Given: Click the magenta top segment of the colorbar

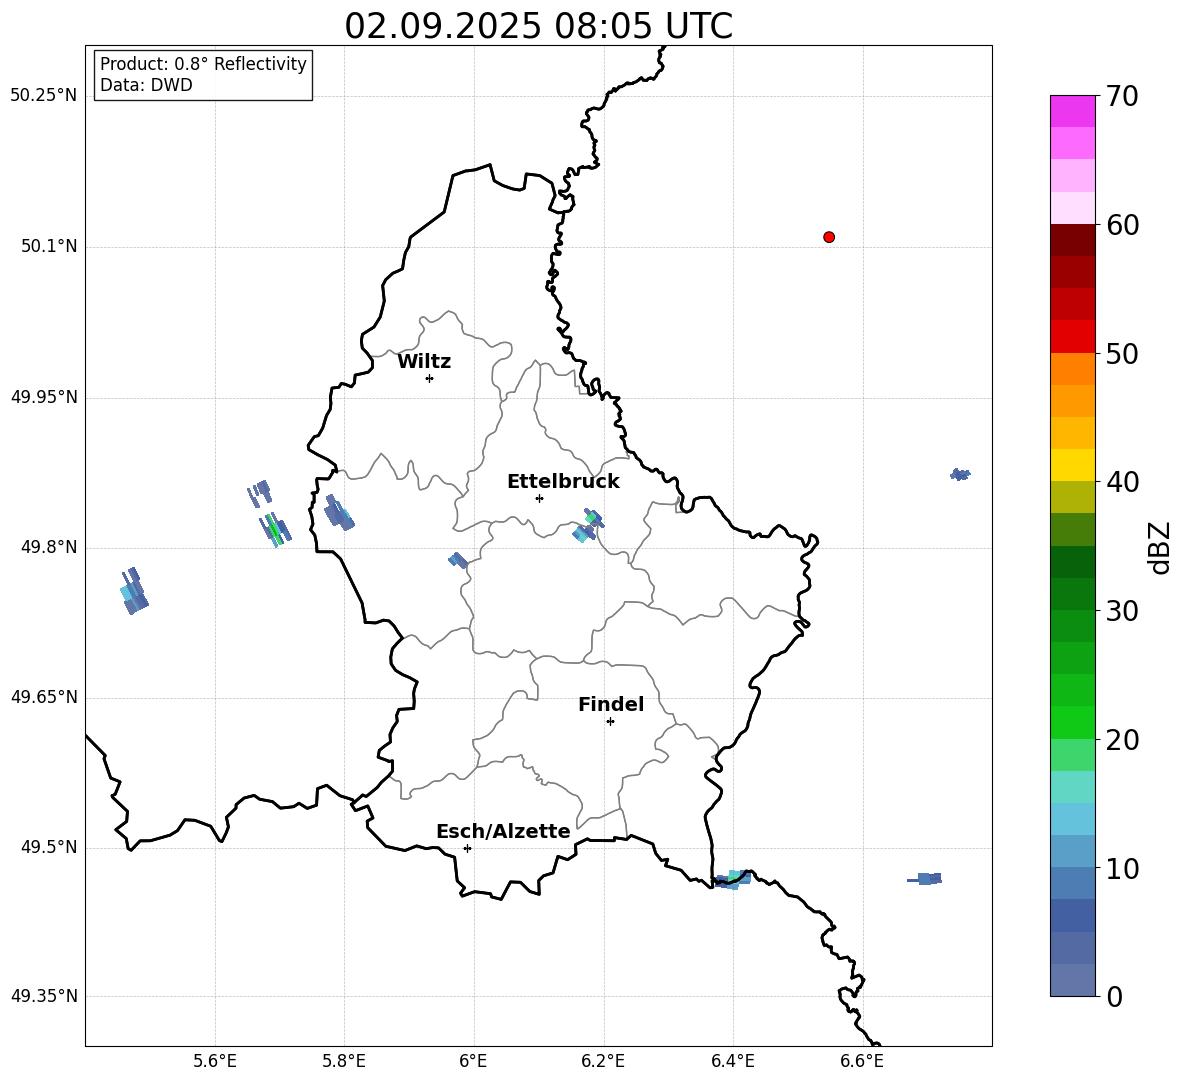Looking at the screenshot, I should (x=1072, y=111).
